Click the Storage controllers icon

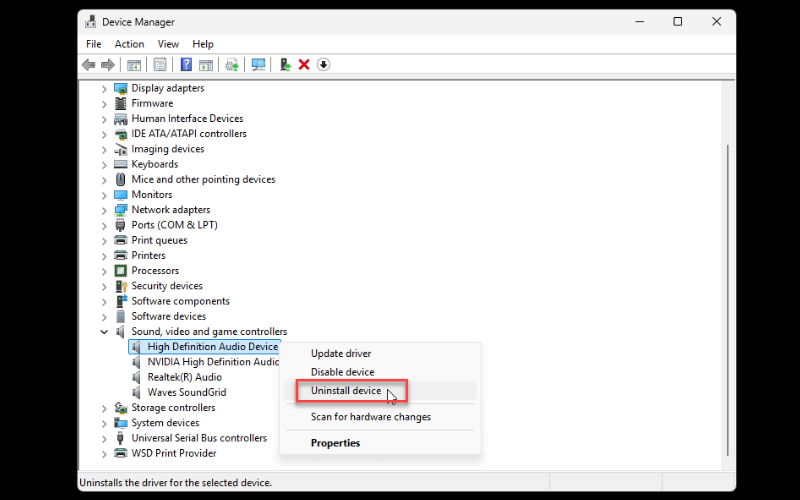[120, 408]
